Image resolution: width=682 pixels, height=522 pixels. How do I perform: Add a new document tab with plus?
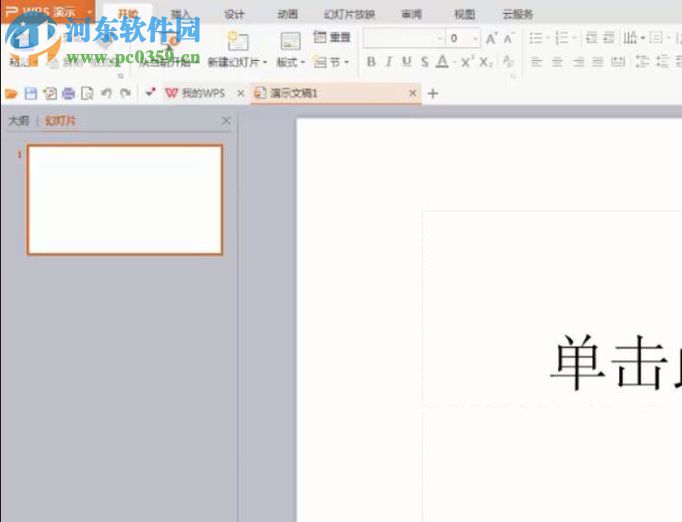[433, 93]
